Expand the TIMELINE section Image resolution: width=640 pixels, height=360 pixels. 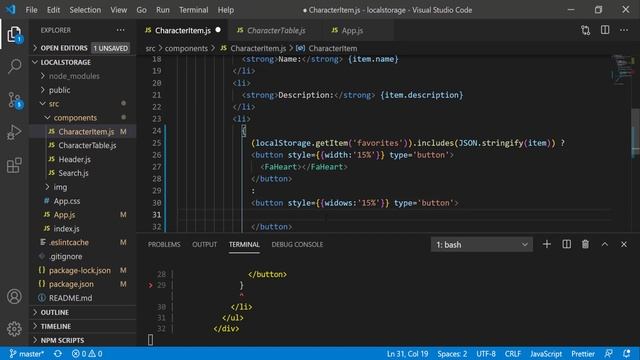56,326
